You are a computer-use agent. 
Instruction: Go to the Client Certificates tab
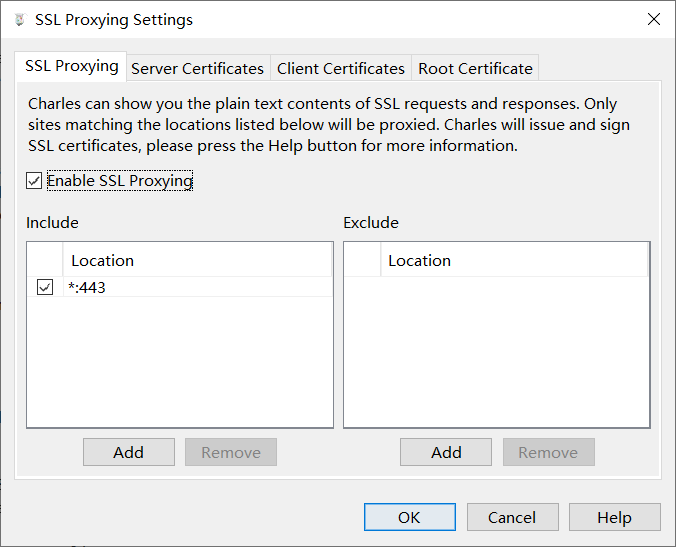coord(341,68)
